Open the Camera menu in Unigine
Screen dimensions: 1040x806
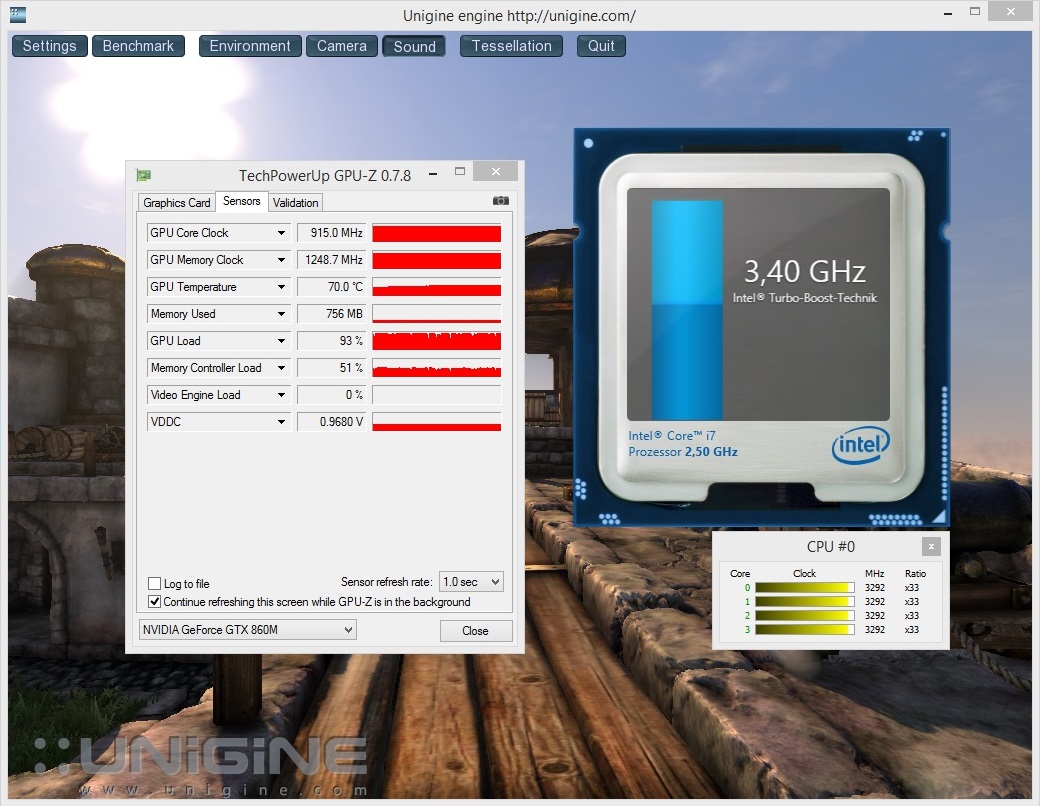coord(342,46)
